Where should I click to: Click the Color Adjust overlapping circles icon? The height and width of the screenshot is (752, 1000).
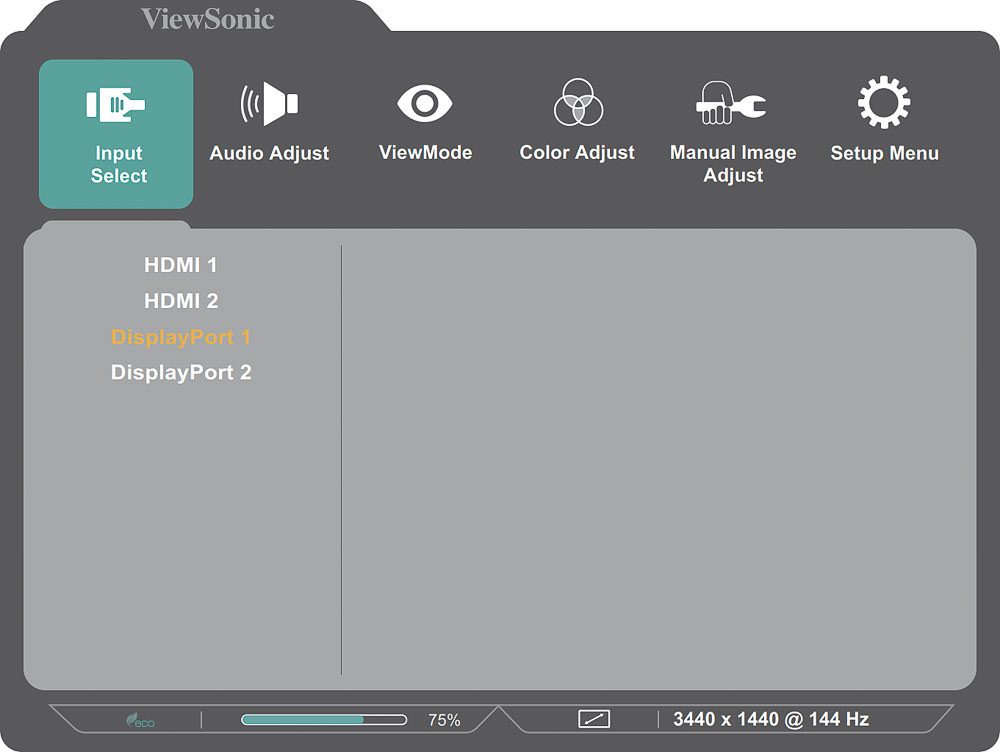coord(578,103)
